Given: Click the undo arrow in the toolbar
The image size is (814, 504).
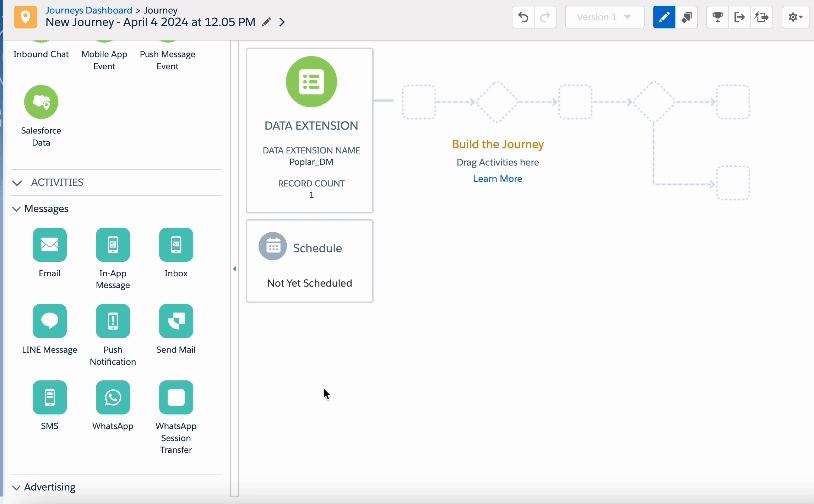Looking at the screenshot, I should point(523,17).
